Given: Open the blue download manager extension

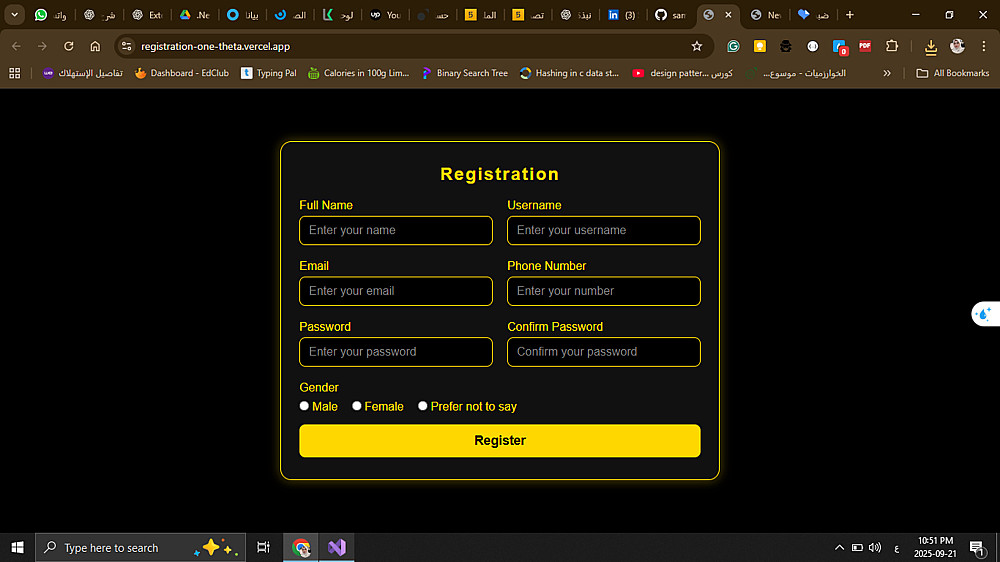Looking at the screenshot, I should [839, 47].
